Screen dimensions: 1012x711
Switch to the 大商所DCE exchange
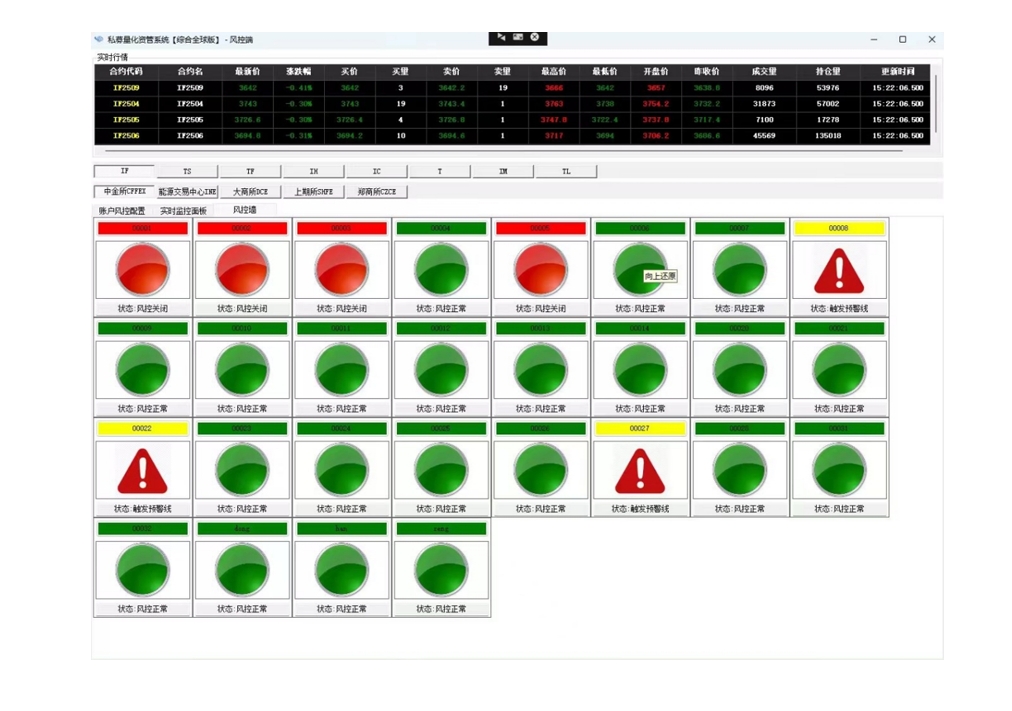[250, 192]
